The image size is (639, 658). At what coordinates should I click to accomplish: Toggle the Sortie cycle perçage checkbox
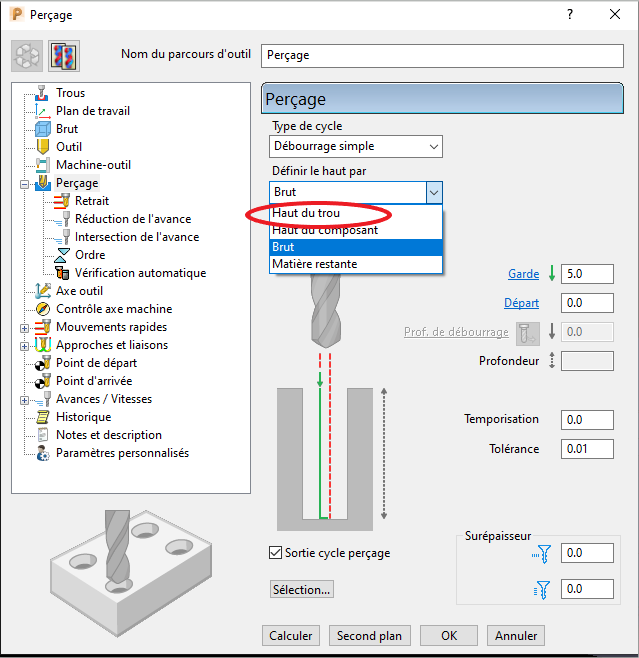point(276,553)
